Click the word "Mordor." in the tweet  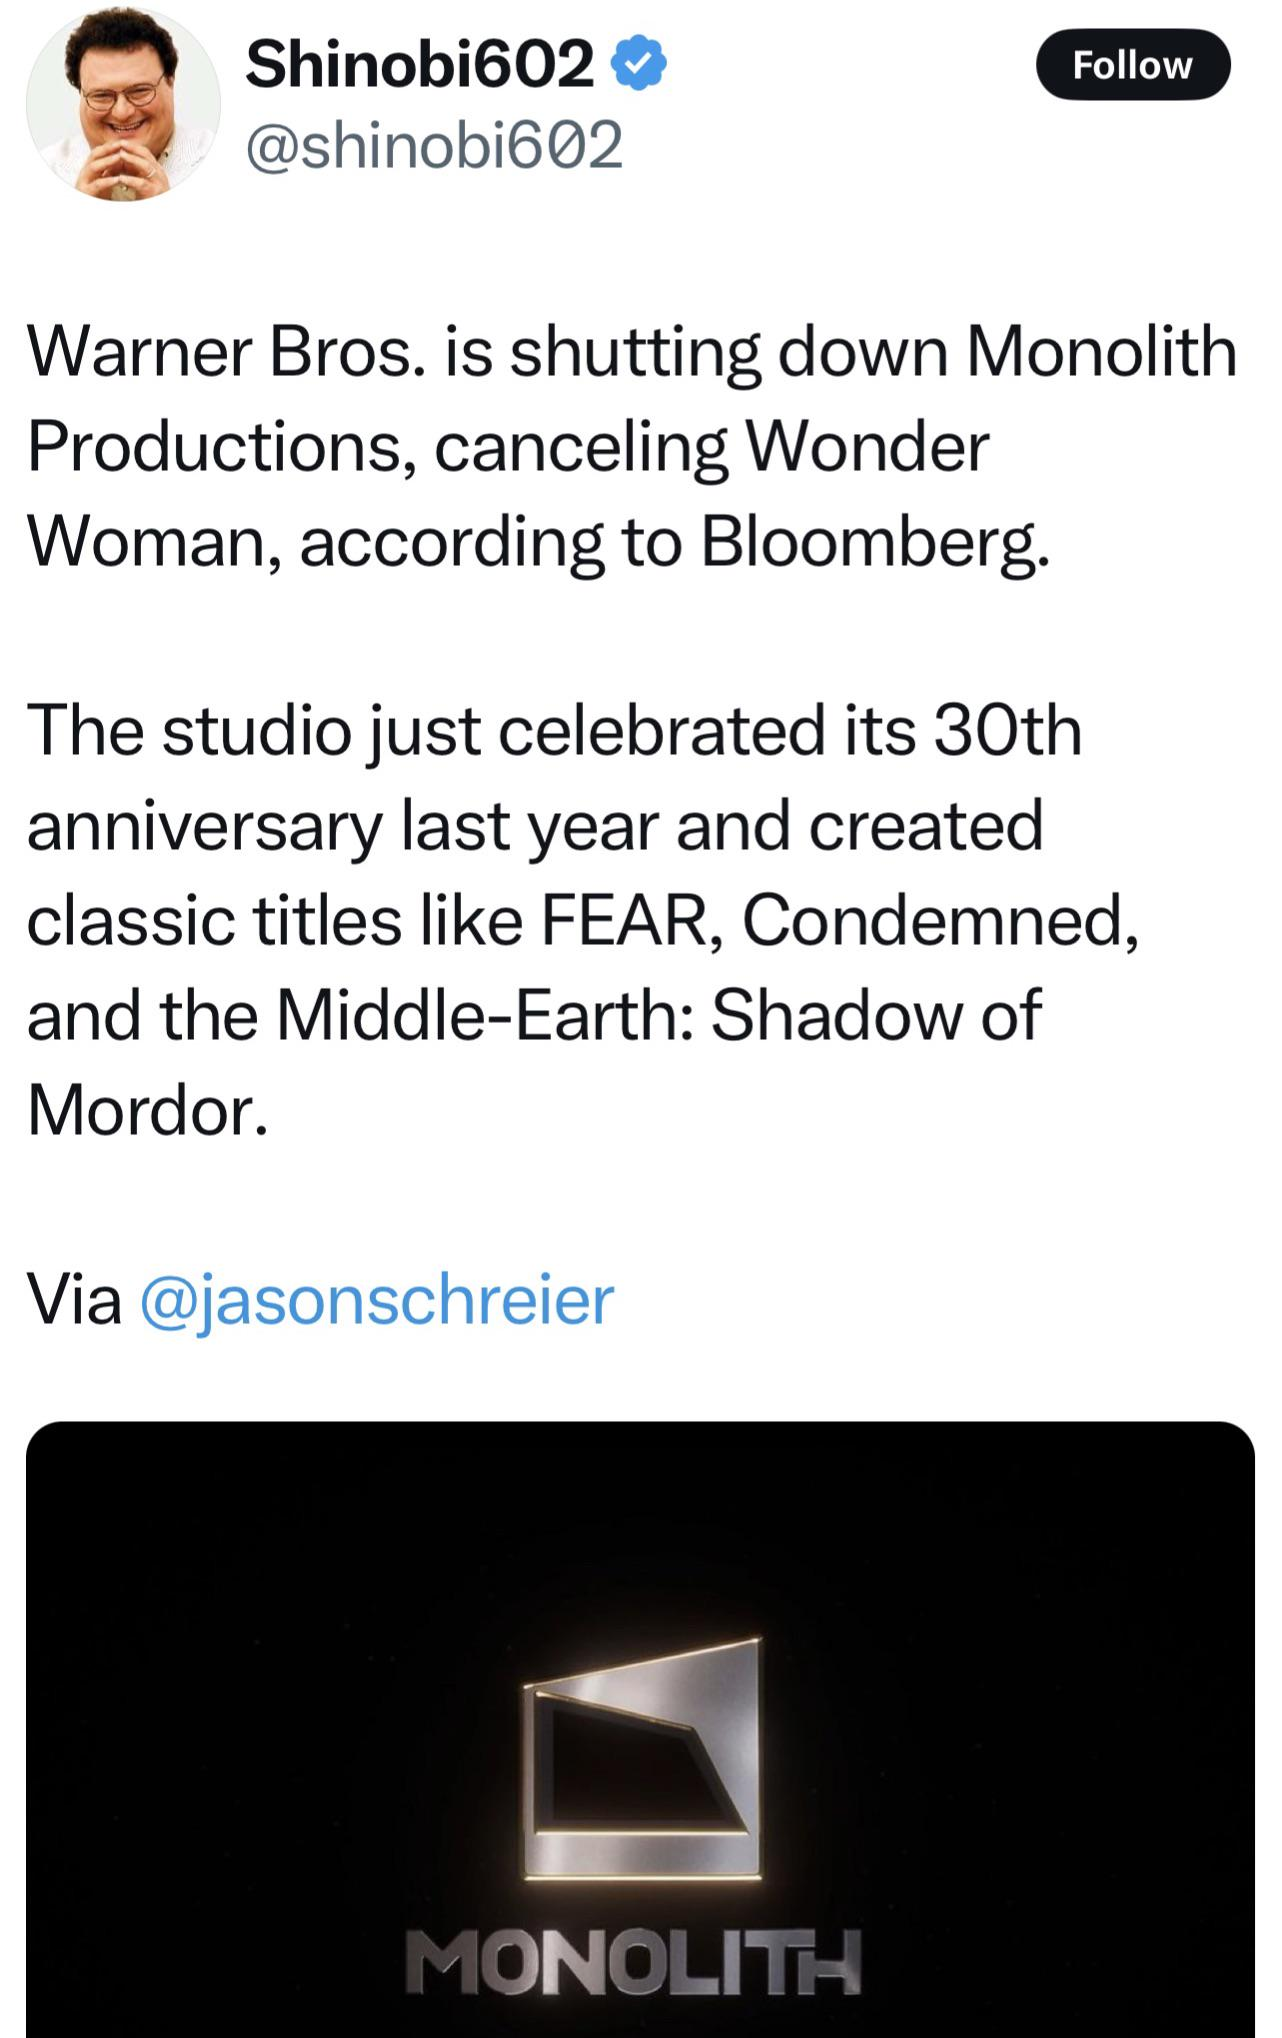[x=148, y=1110]
